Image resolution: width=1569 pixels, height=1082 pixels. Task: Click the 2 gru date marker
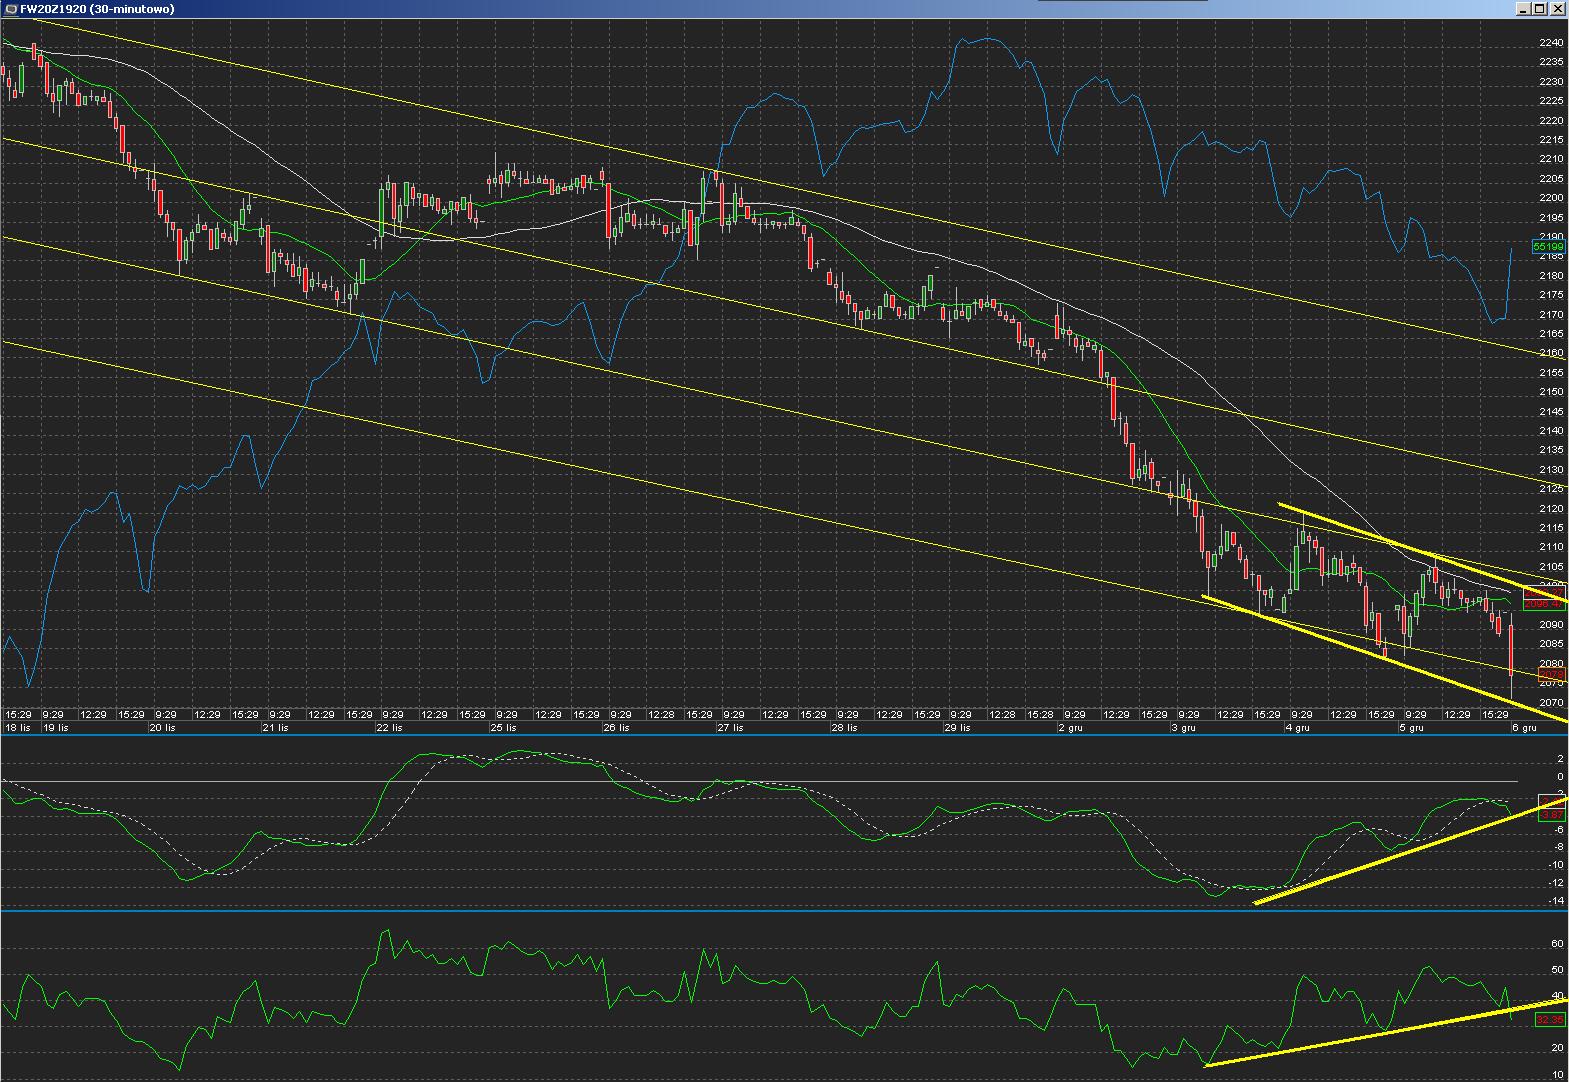pyautogui.click(x=1070, y=728)
